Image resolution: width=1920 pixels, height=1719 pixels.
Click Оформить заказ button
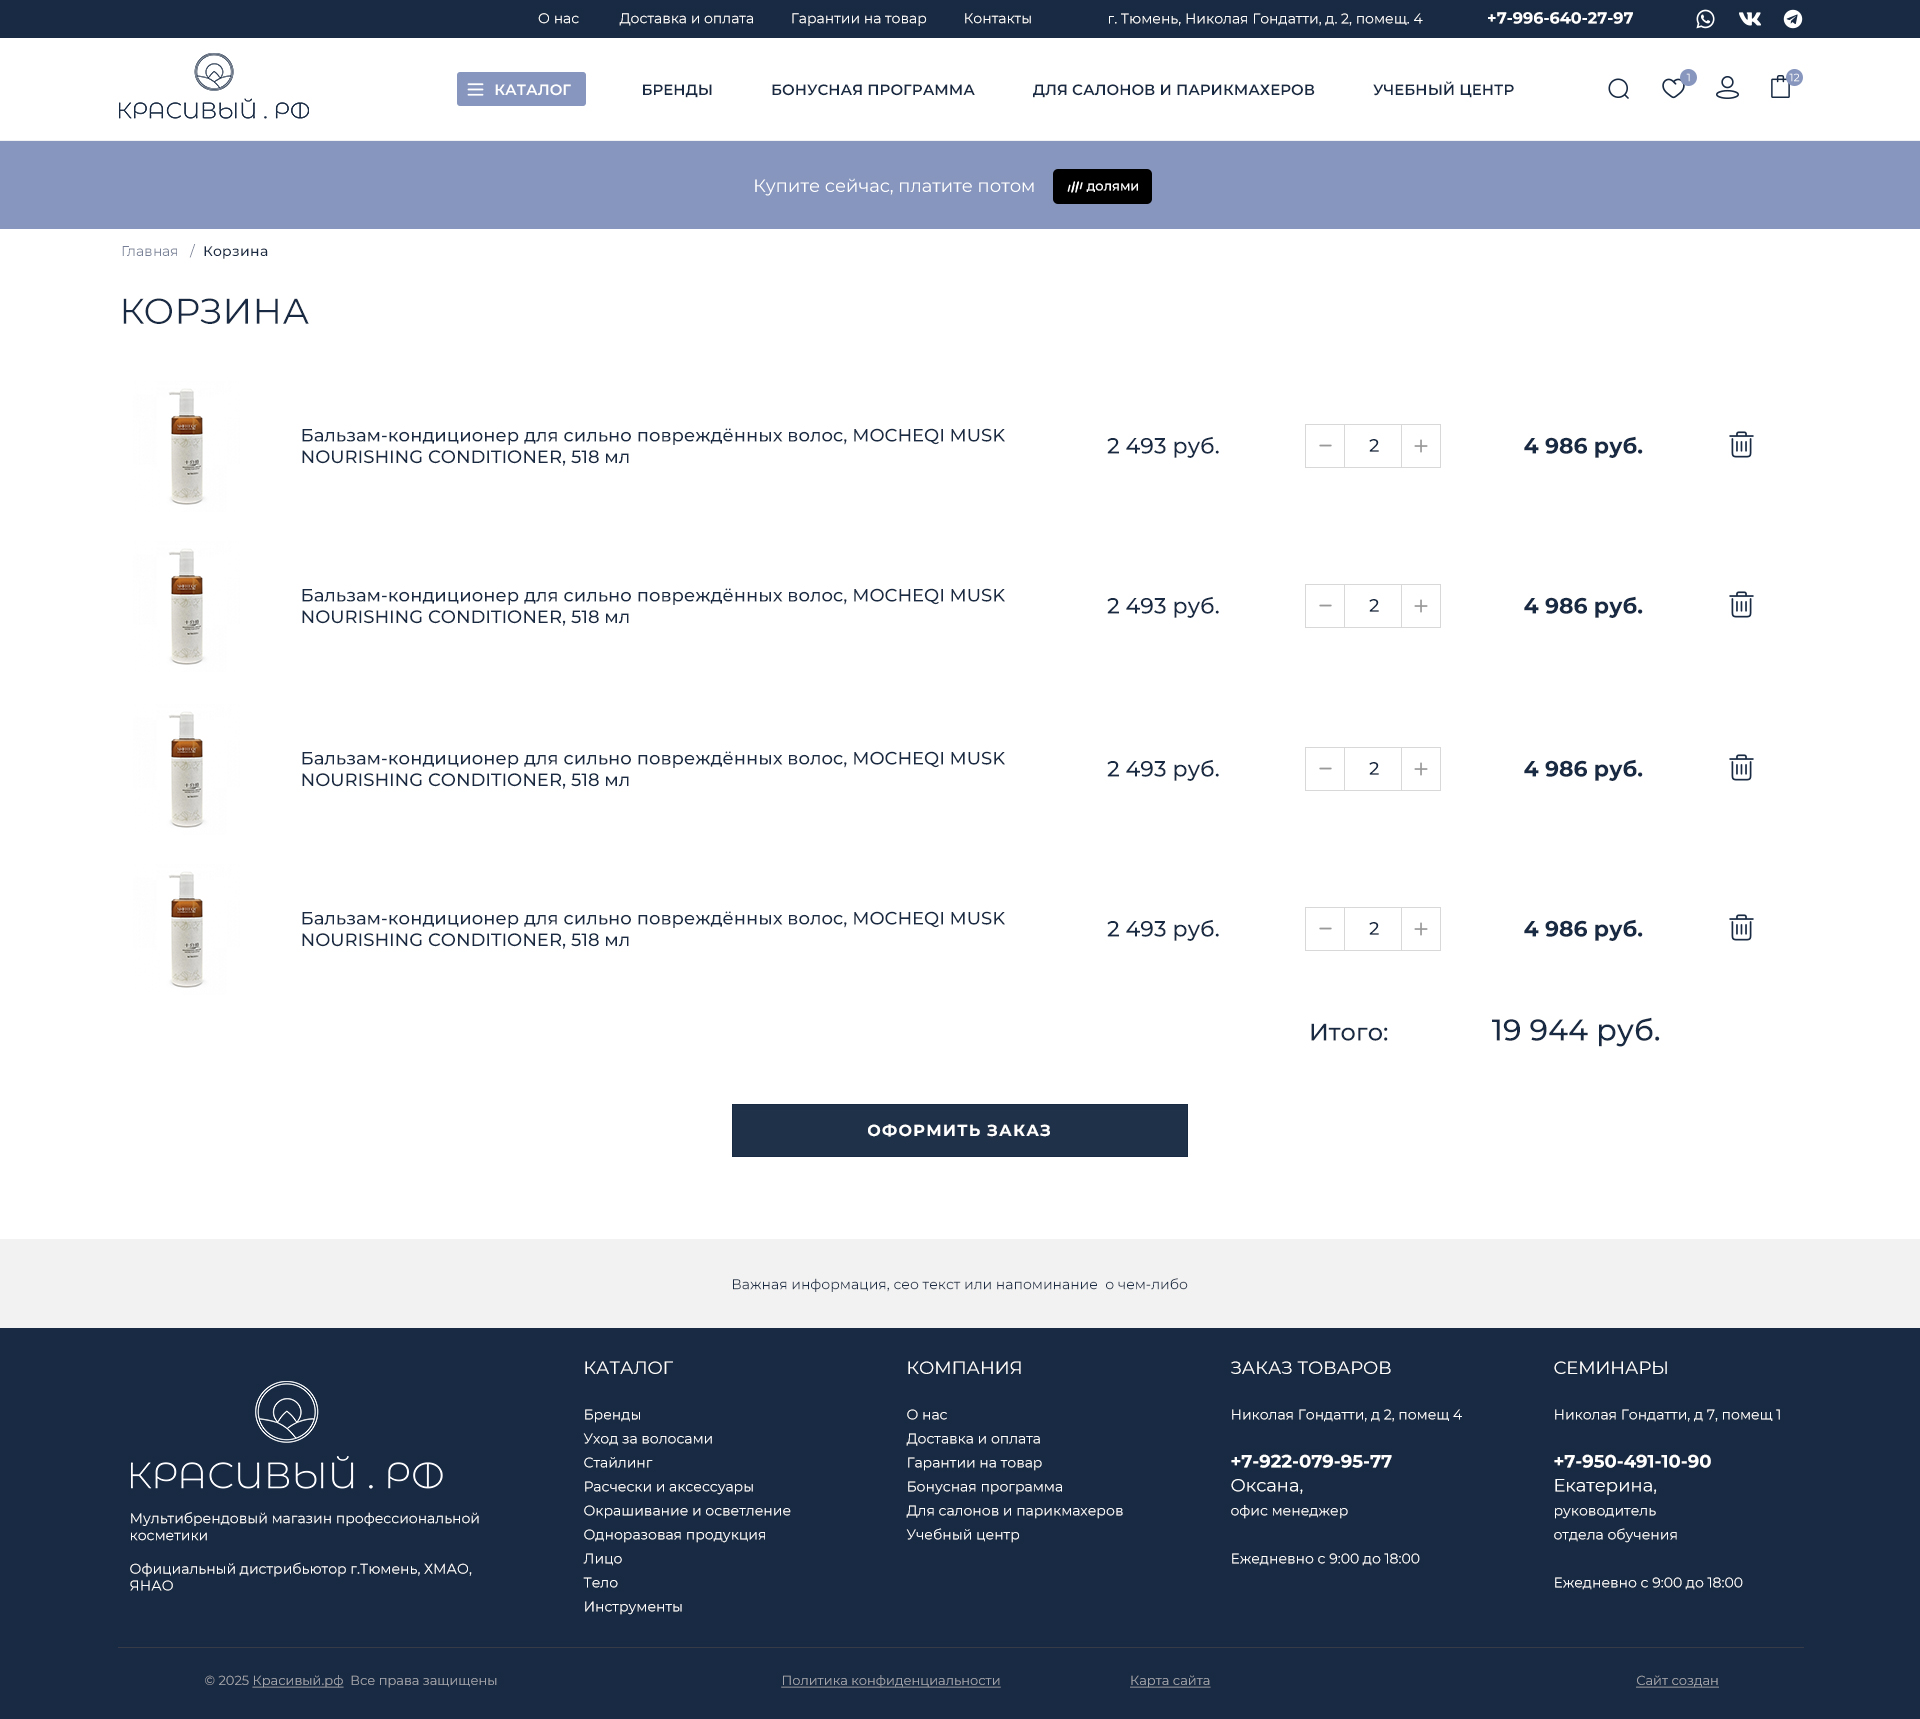click(x=959, y=1130)
